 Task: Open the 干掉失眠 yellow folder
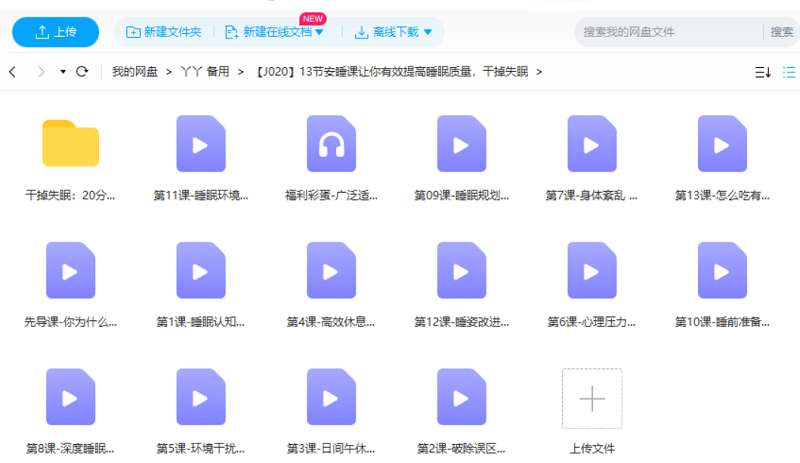70,144
